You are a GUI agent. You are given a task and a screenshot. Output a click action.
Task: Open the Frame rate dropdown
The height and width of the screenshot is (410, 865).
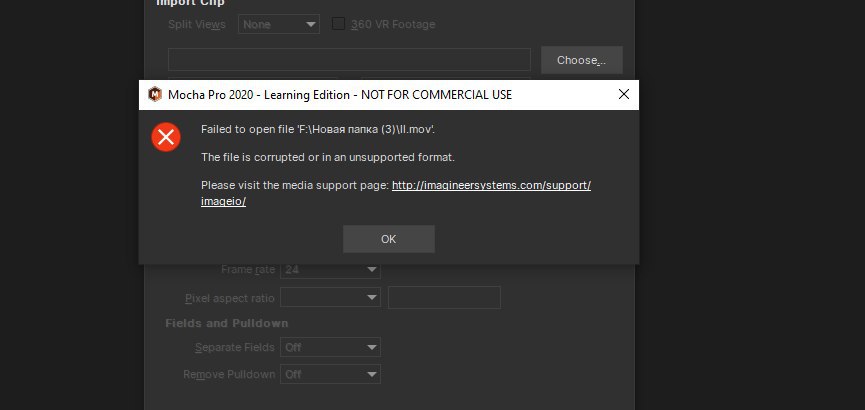(x=330, y=270)
